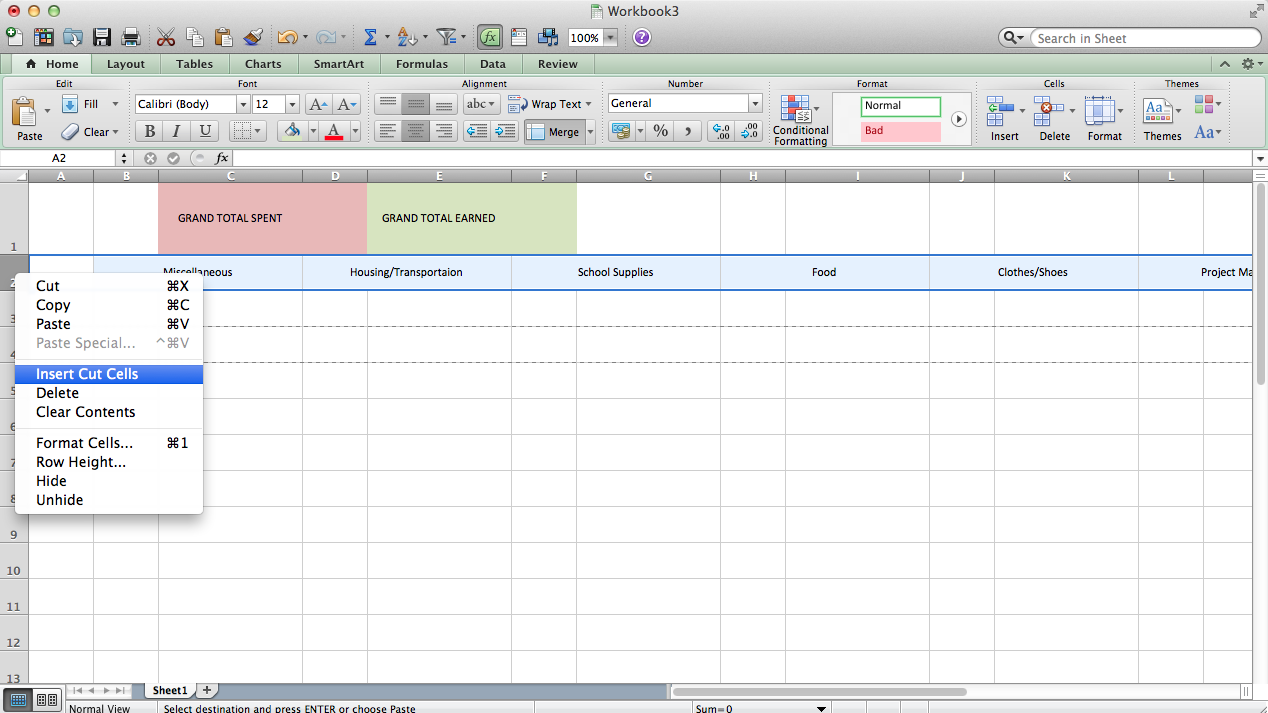Align text to the right

click(x=444, y=131)
